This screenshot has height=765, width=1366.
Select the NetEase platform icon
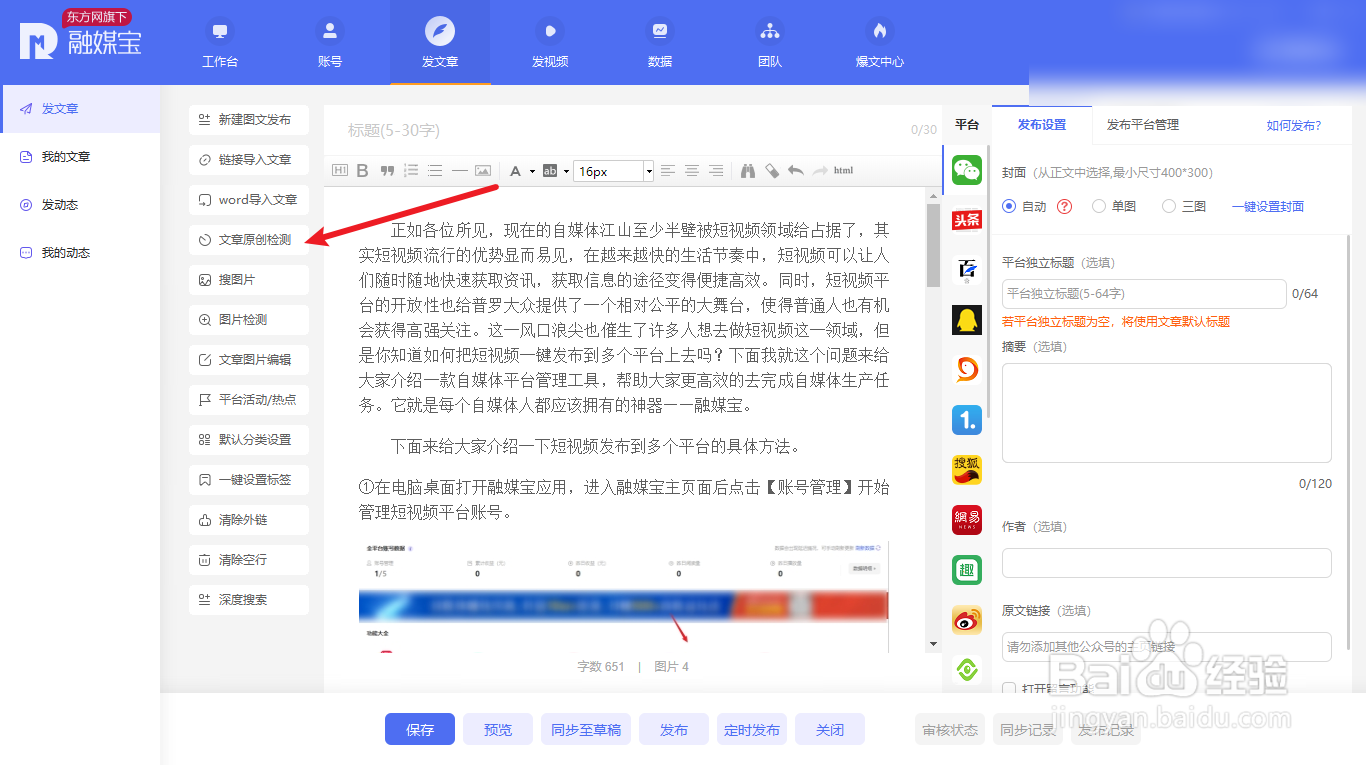[967, 520]
